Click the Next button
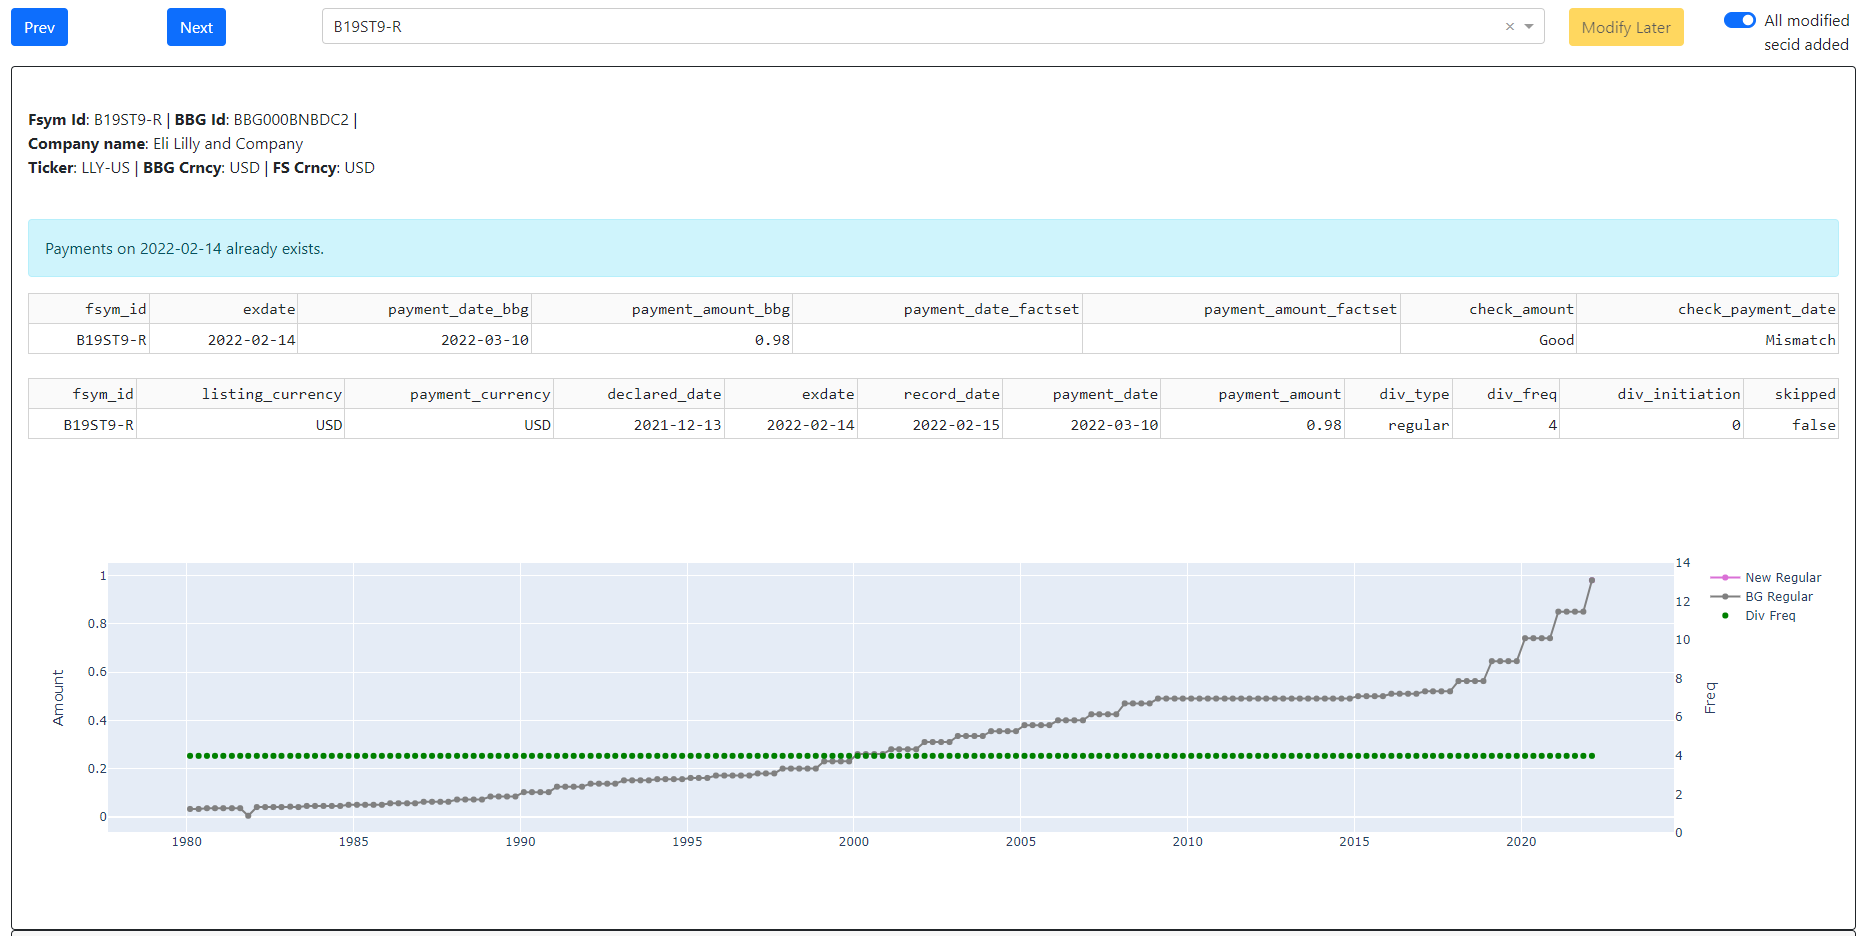 196,27
